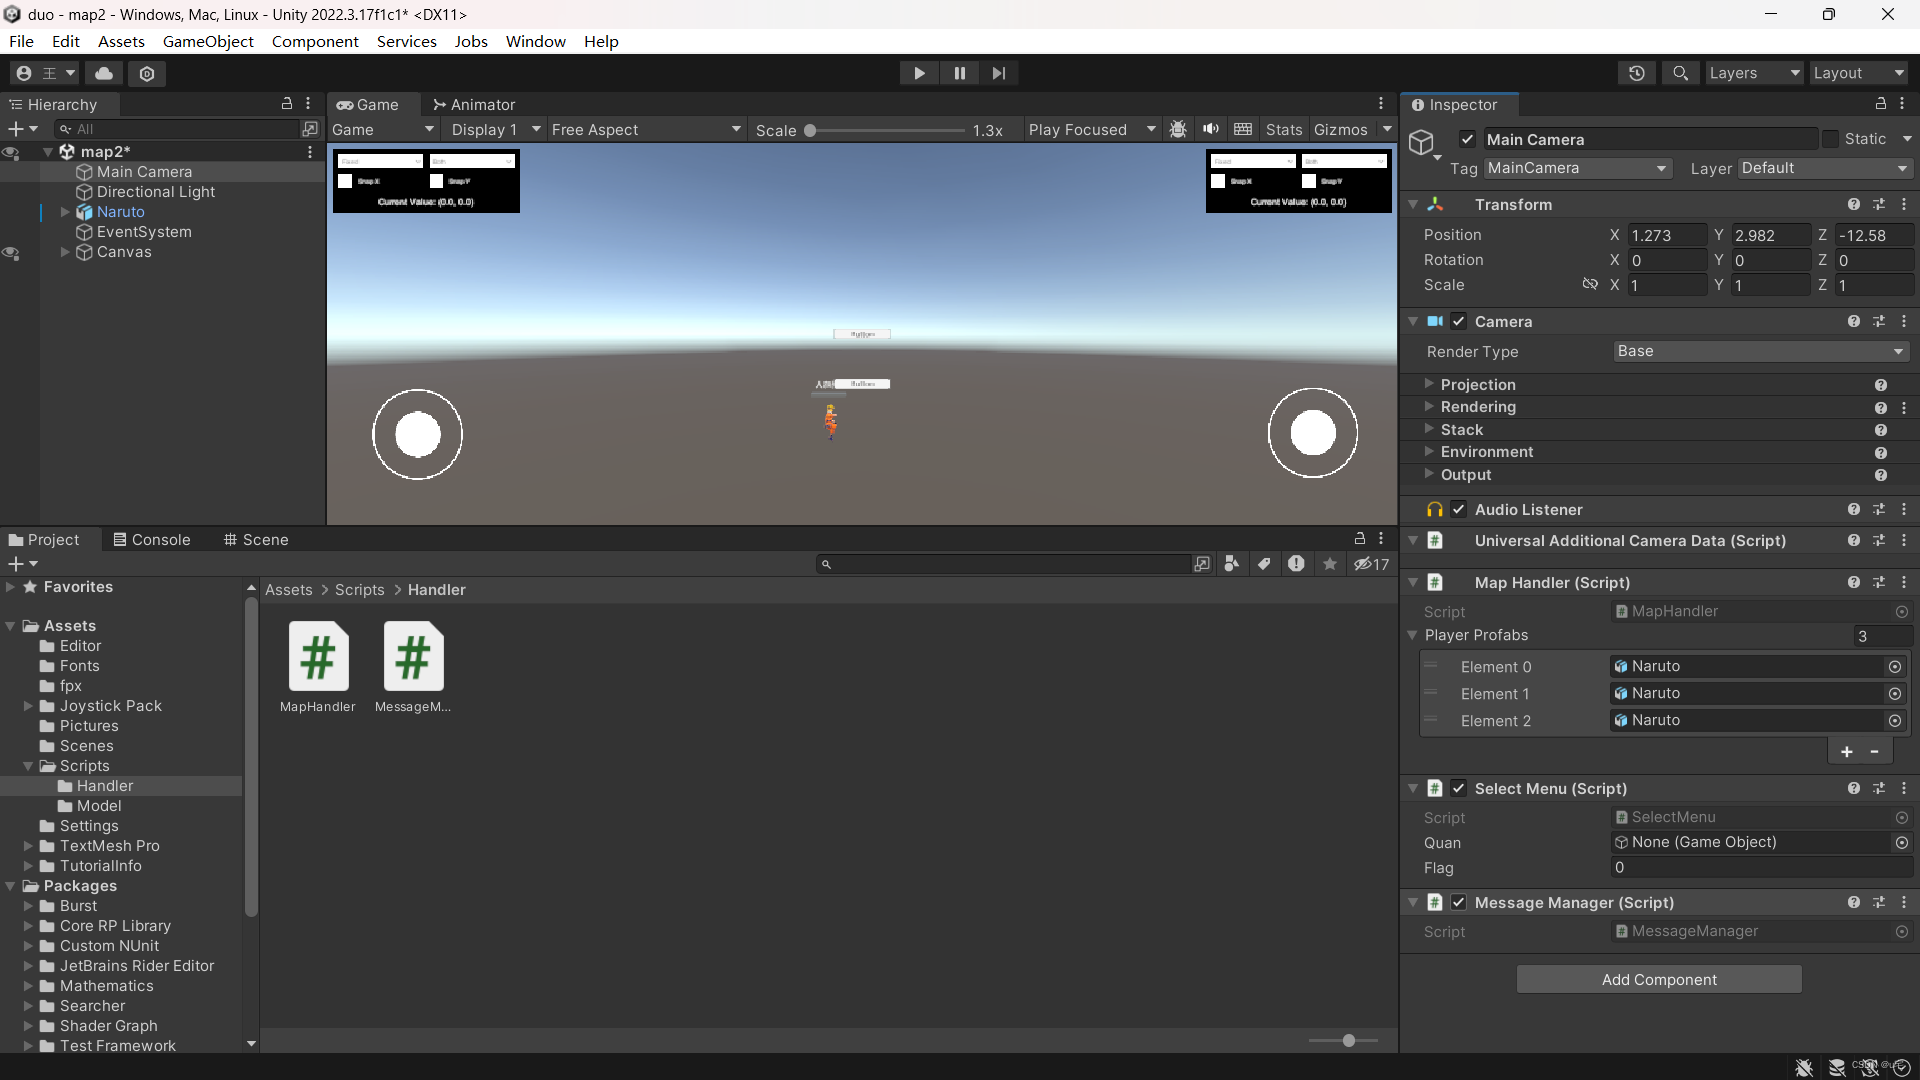Screen dimensions: 1920x1080
Task: Pick object for the Quan field
Action: point(1901,843)
